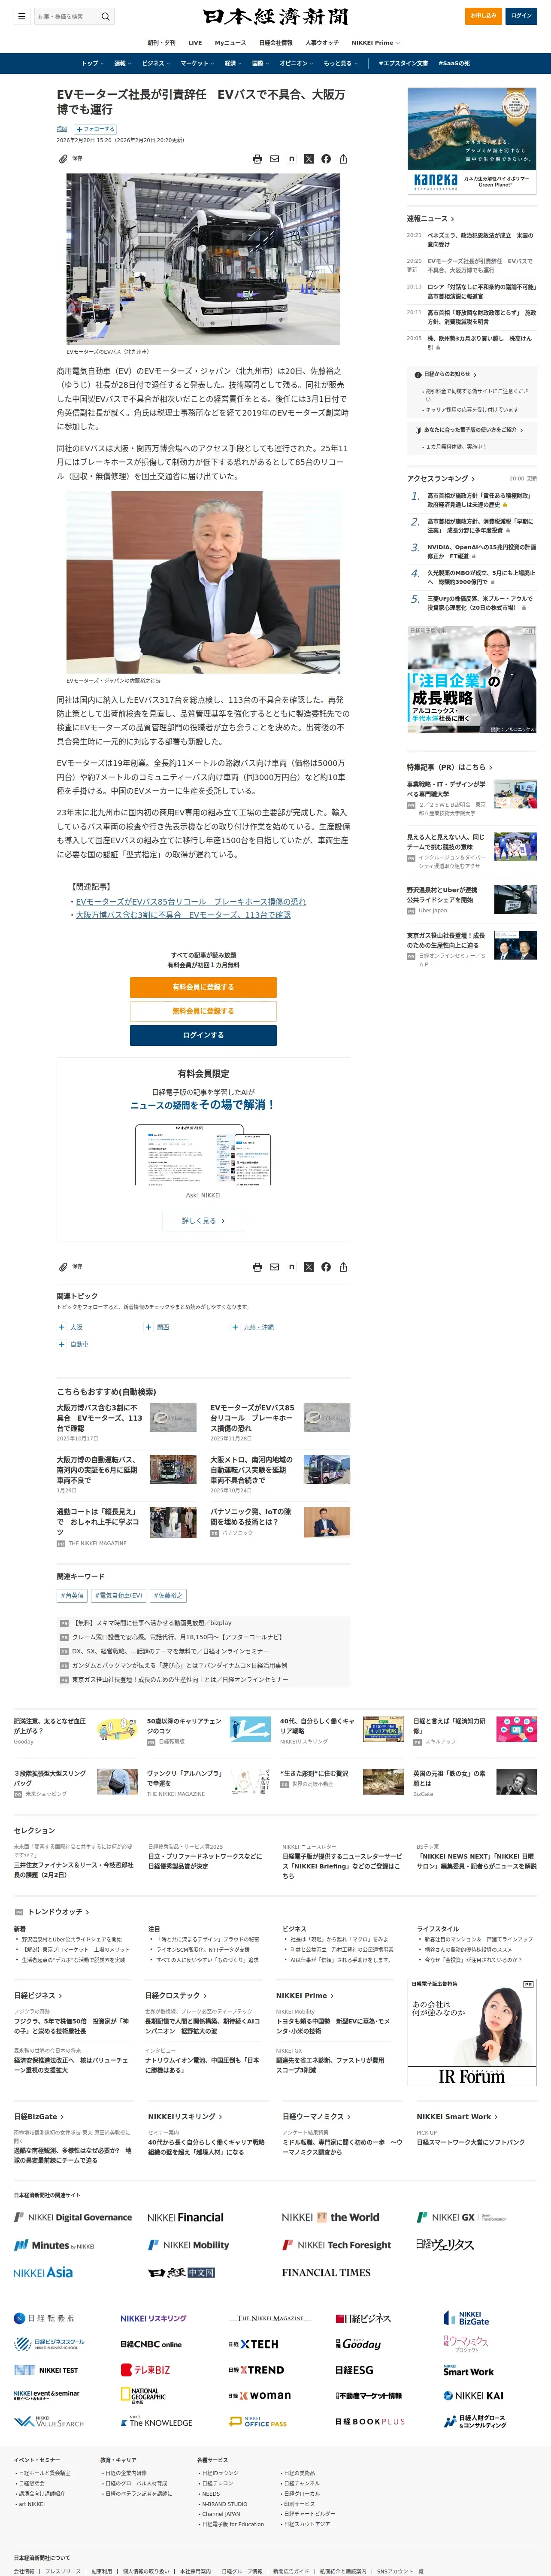This screenshot has height=2576, width=551.
Task: Toggle 保存 clip above the bus photo
Action: coord(70,158)
